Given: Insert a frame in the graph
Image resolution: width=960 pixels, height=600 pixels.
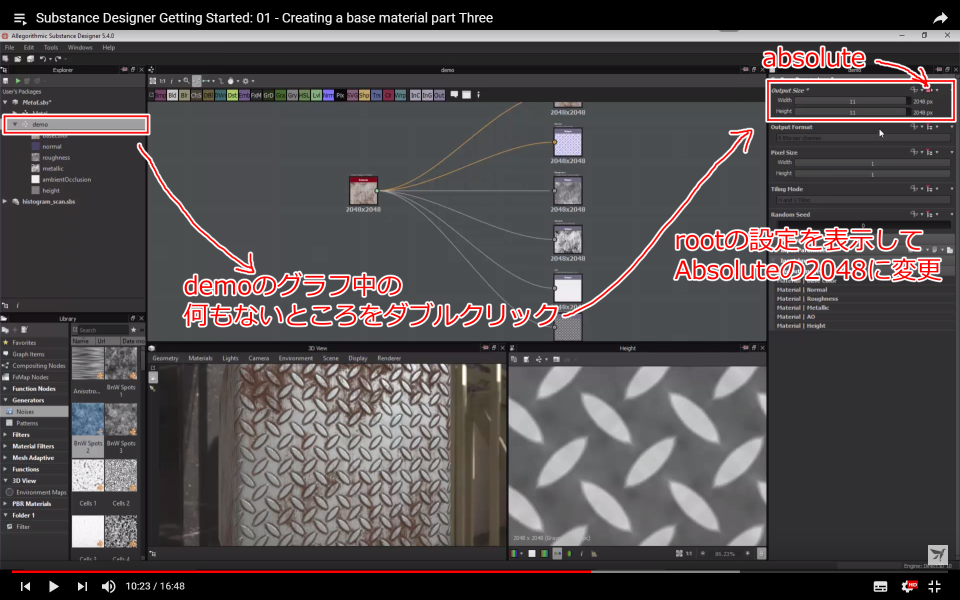Looking at the screenshot, I should 467,95.
